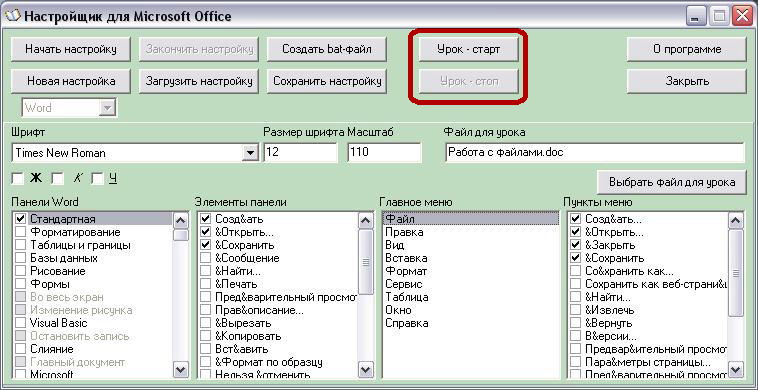
Task: Check Таблицы и границы panel checkbox
Action: 20,245
